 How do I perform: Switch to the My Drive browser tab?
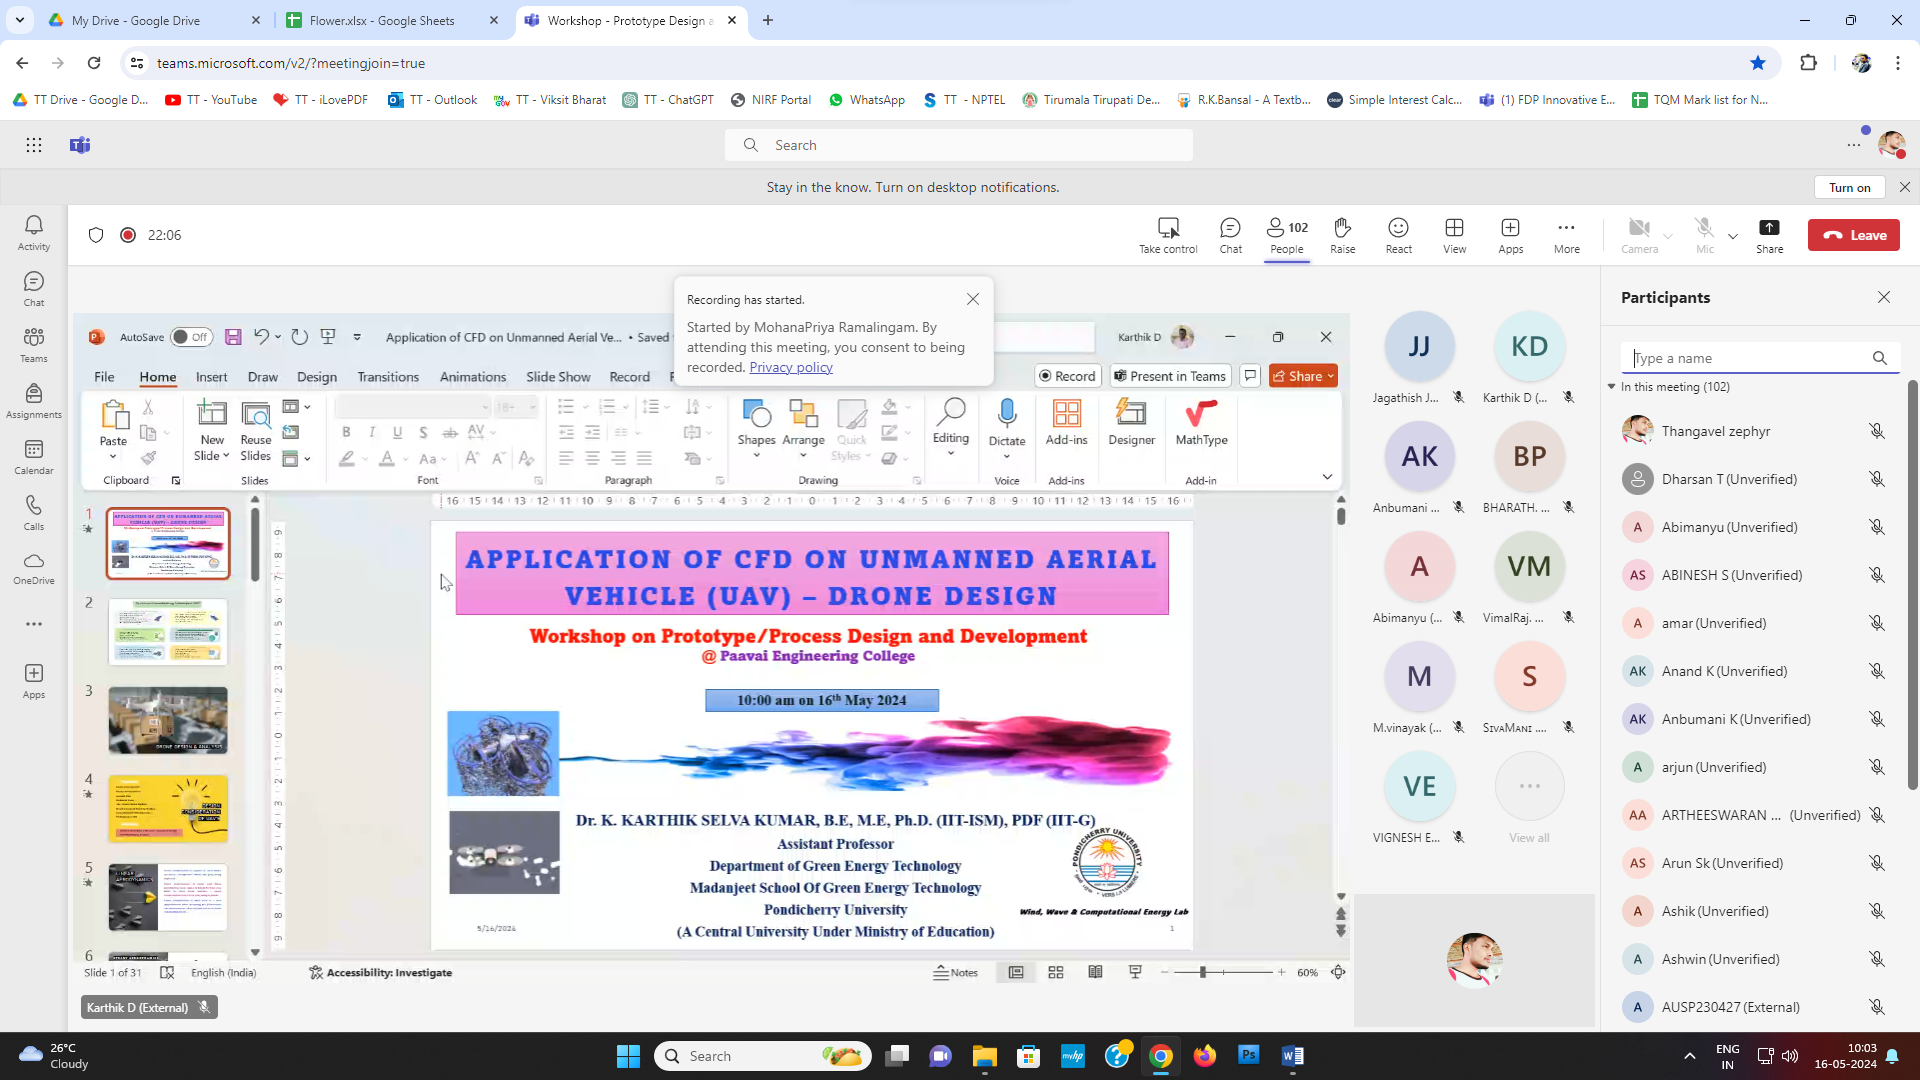tap(136, 20)
